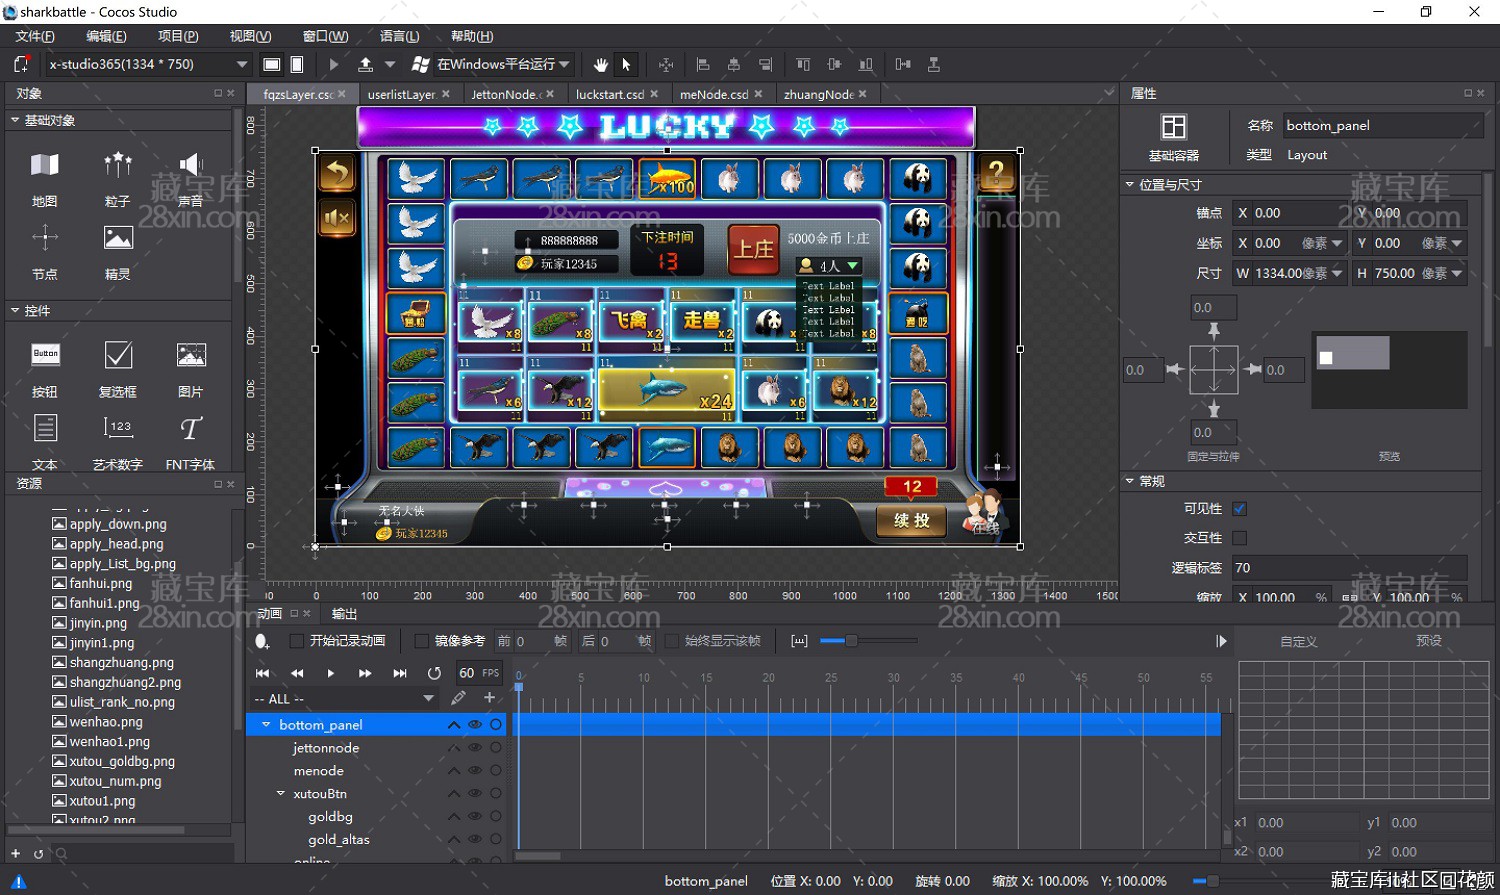Click the publish upload icon
The image size is (1500, 895).
[x=366, y=64]
